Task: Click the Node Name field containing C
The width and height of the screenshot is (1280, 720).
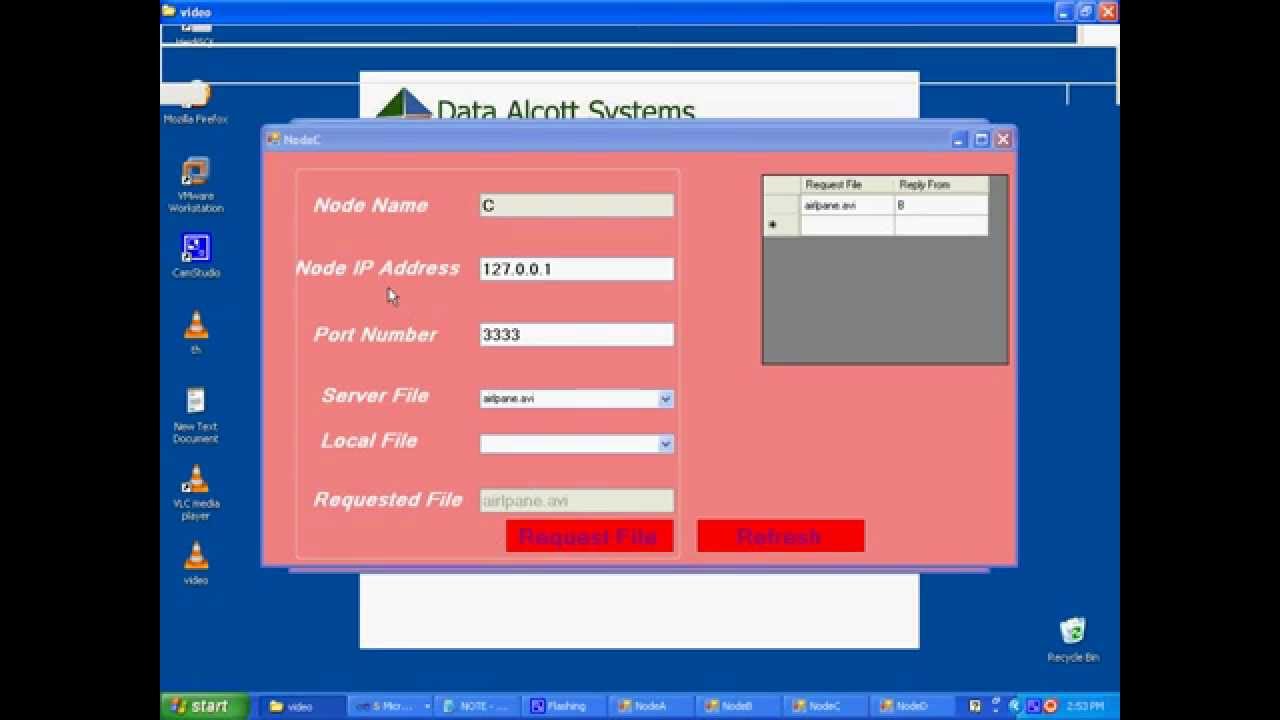Action: click(577, 205)
